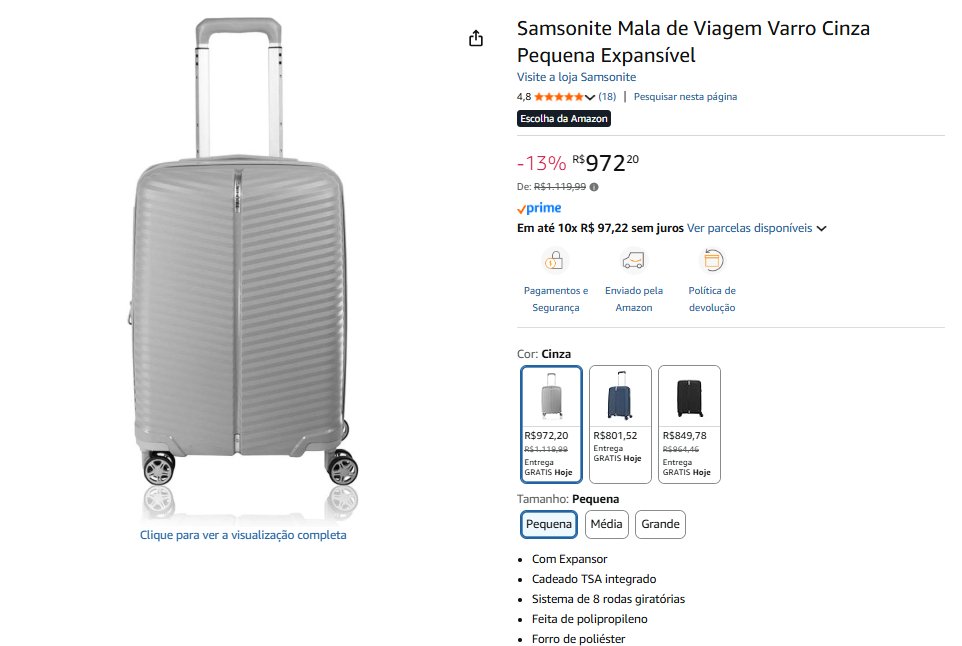Screen dimensions: 962x646
Task: Visit the Samsonite store link
Action: coord(576,77)
